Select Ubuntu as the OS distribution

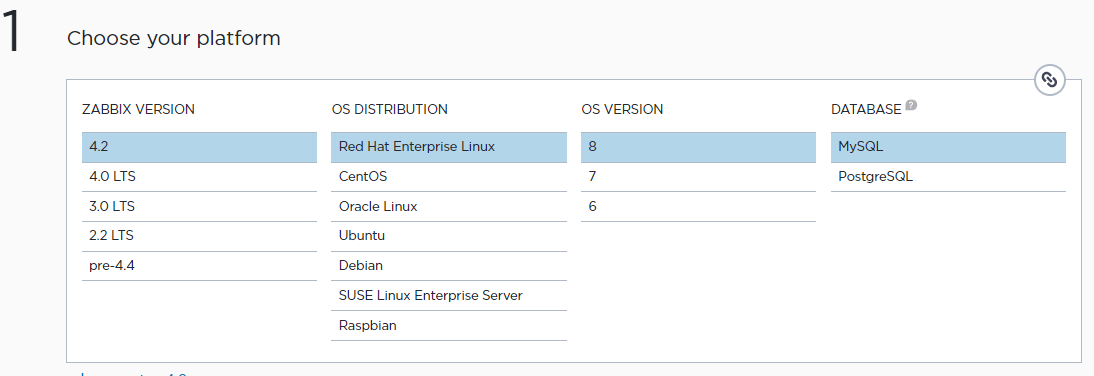[x=449, y=236]
